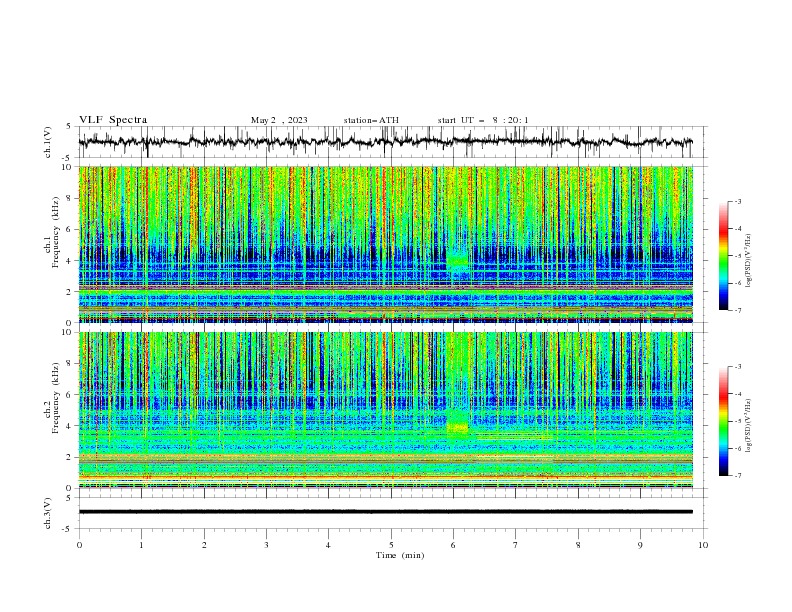
Task: Click the "5" tick on ch.1(V) axis
Action: tap(69, 126)
